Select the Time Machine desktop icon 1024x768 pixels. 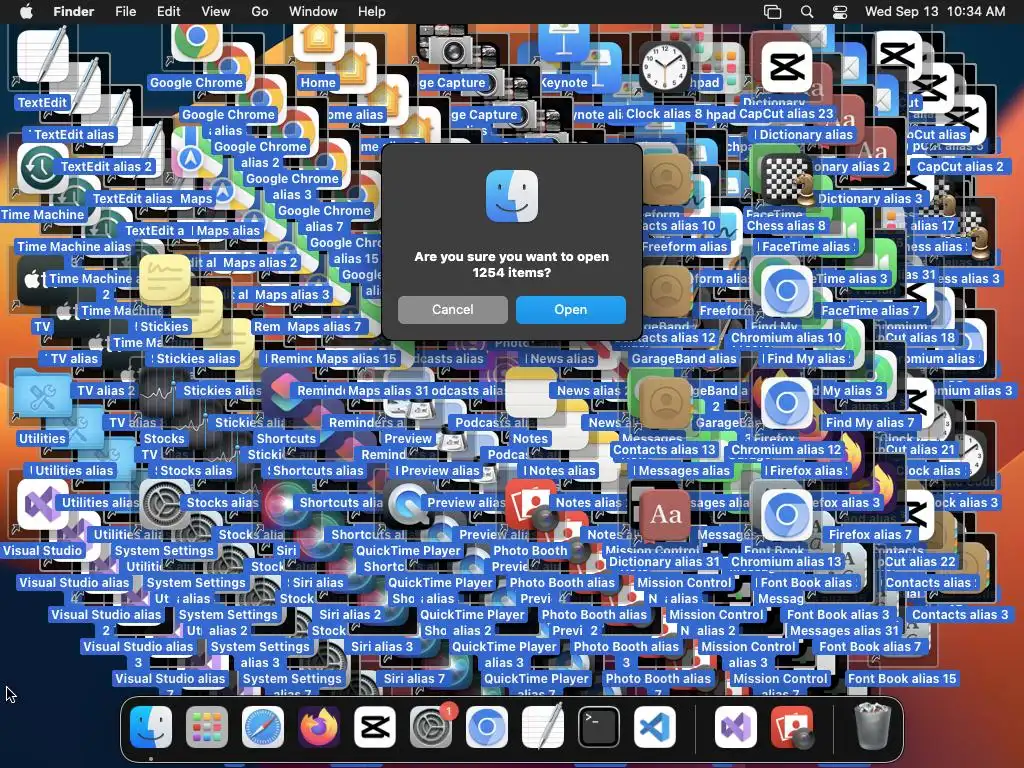(x=42, y=168)
